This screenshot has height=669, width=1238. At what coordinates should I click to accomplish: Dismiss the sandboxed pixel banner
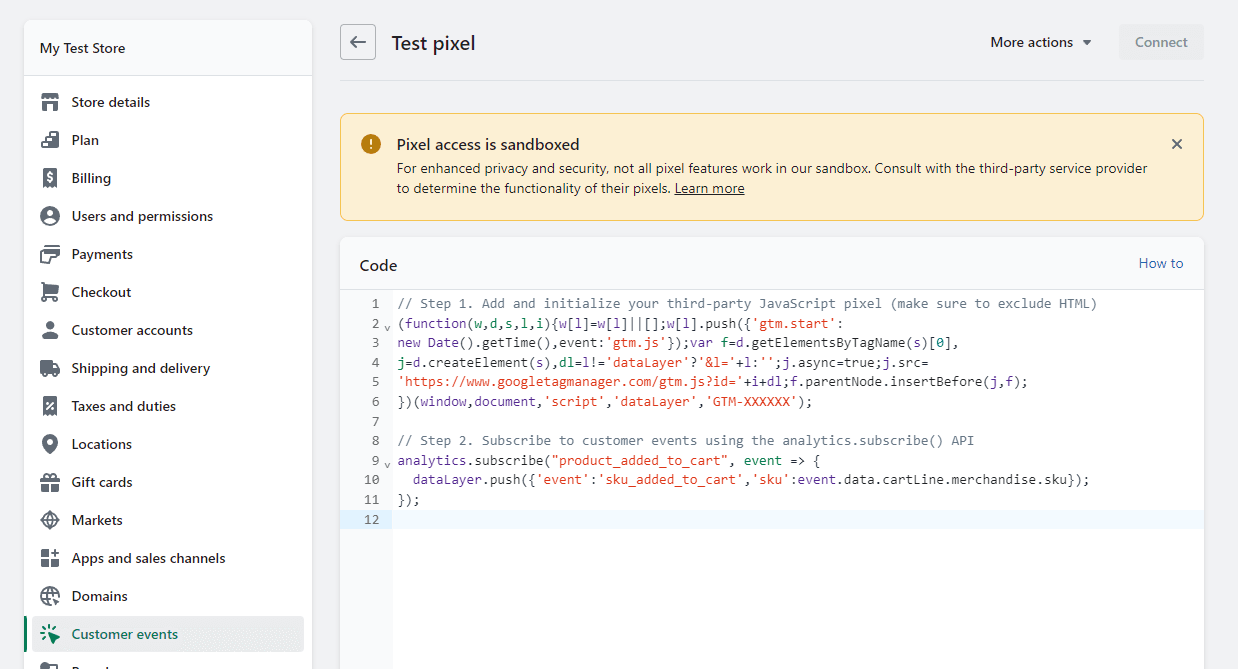click(x=1177, y=144)
